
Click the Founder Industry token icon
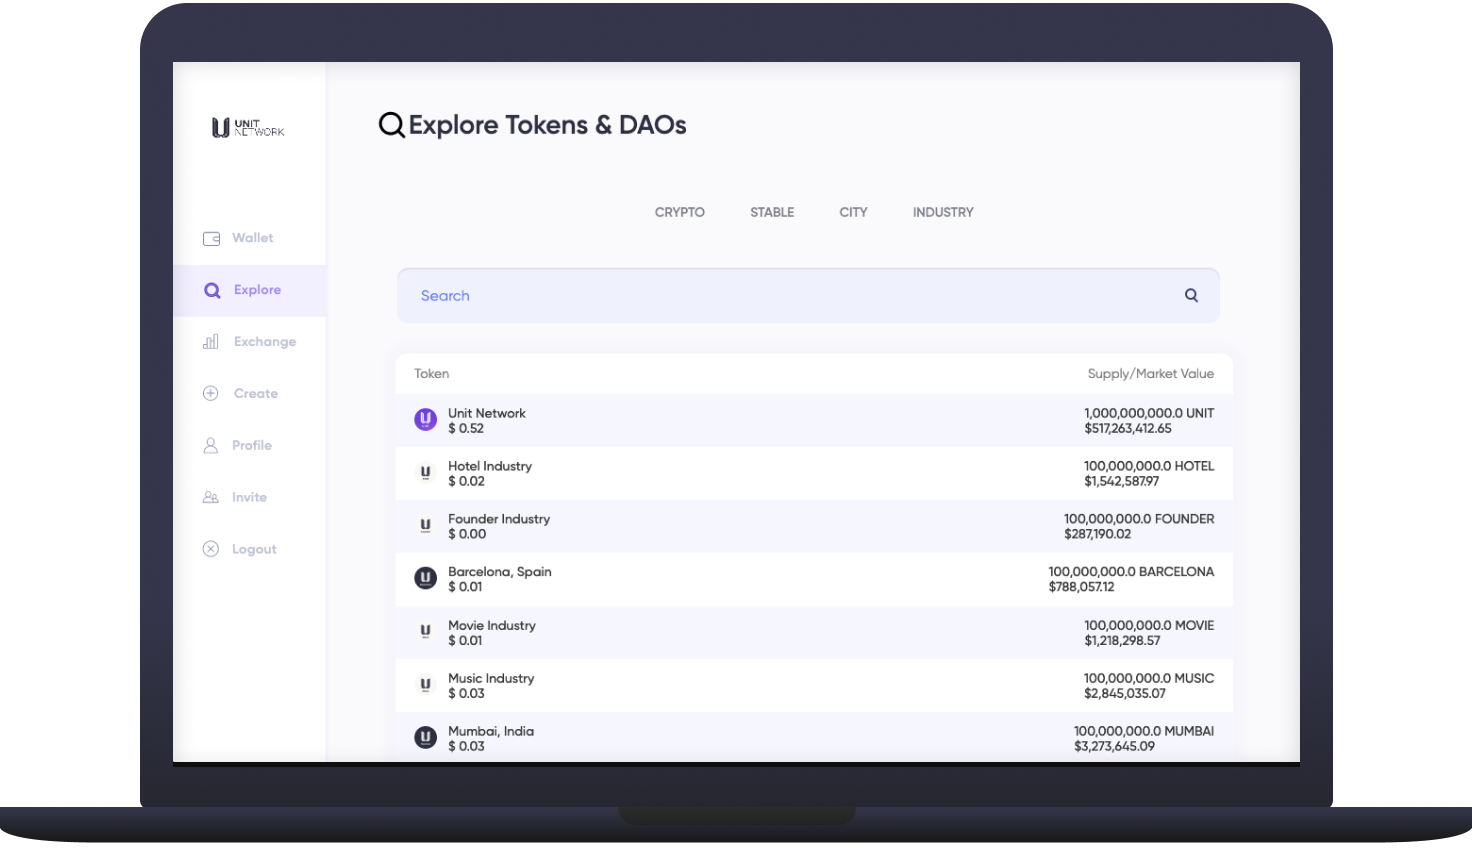pos(426,526)
